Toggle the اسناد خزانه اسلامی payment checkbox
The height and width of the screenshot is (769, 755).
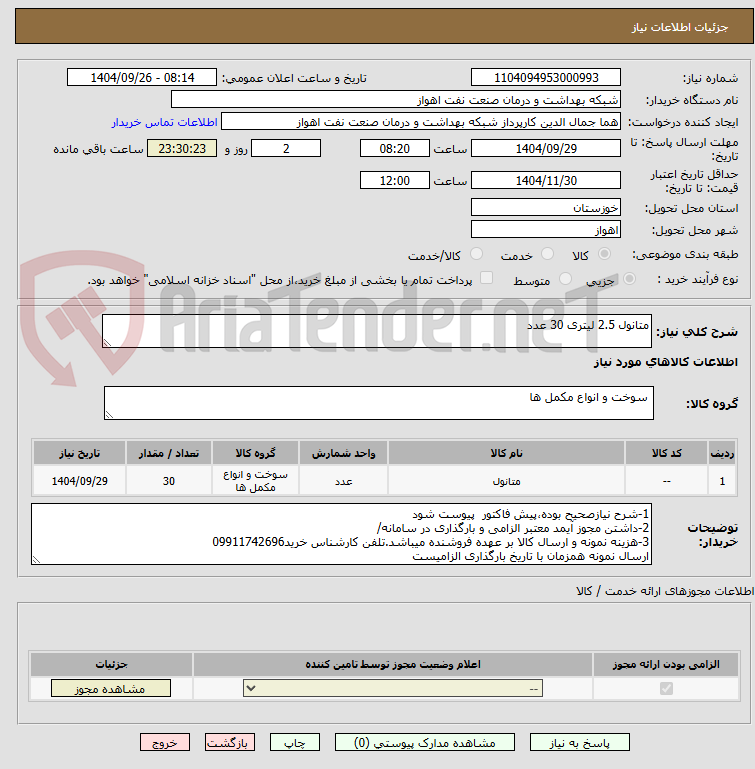coord(486,278)
